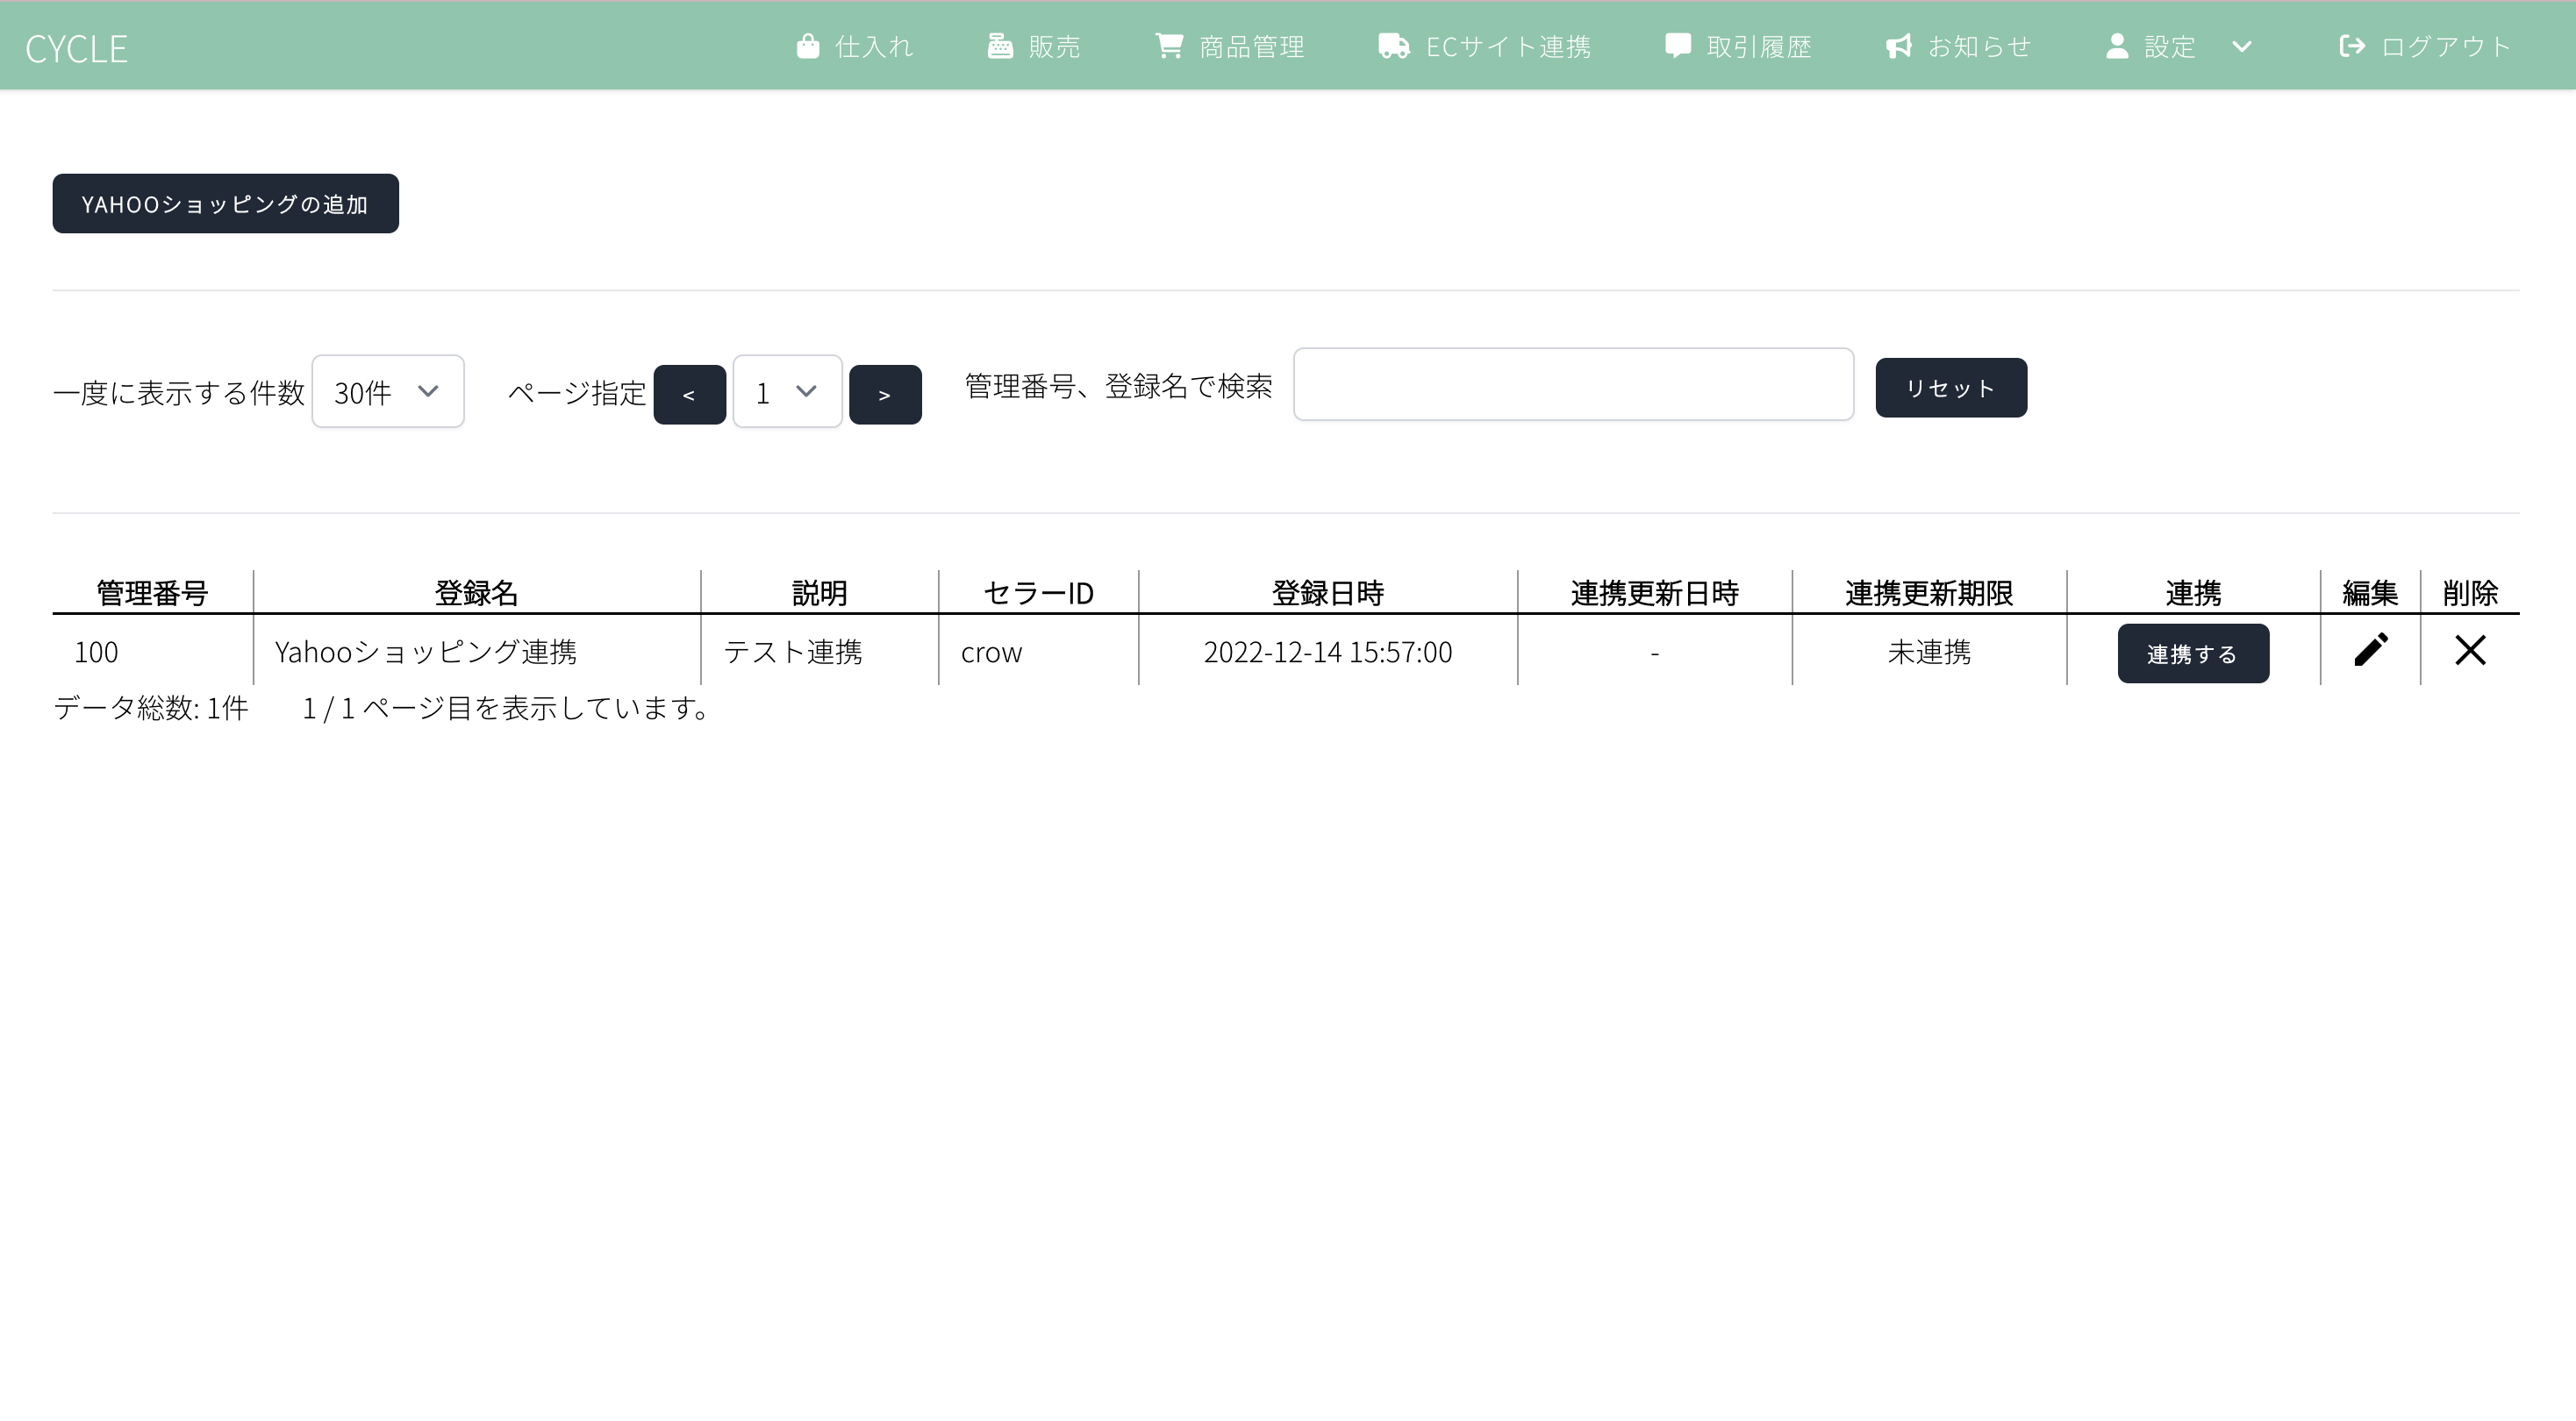Click the pencil edit icon for row 100
The image size is (2576, 1421).
pyautogui.click(x=2370, y=650)
